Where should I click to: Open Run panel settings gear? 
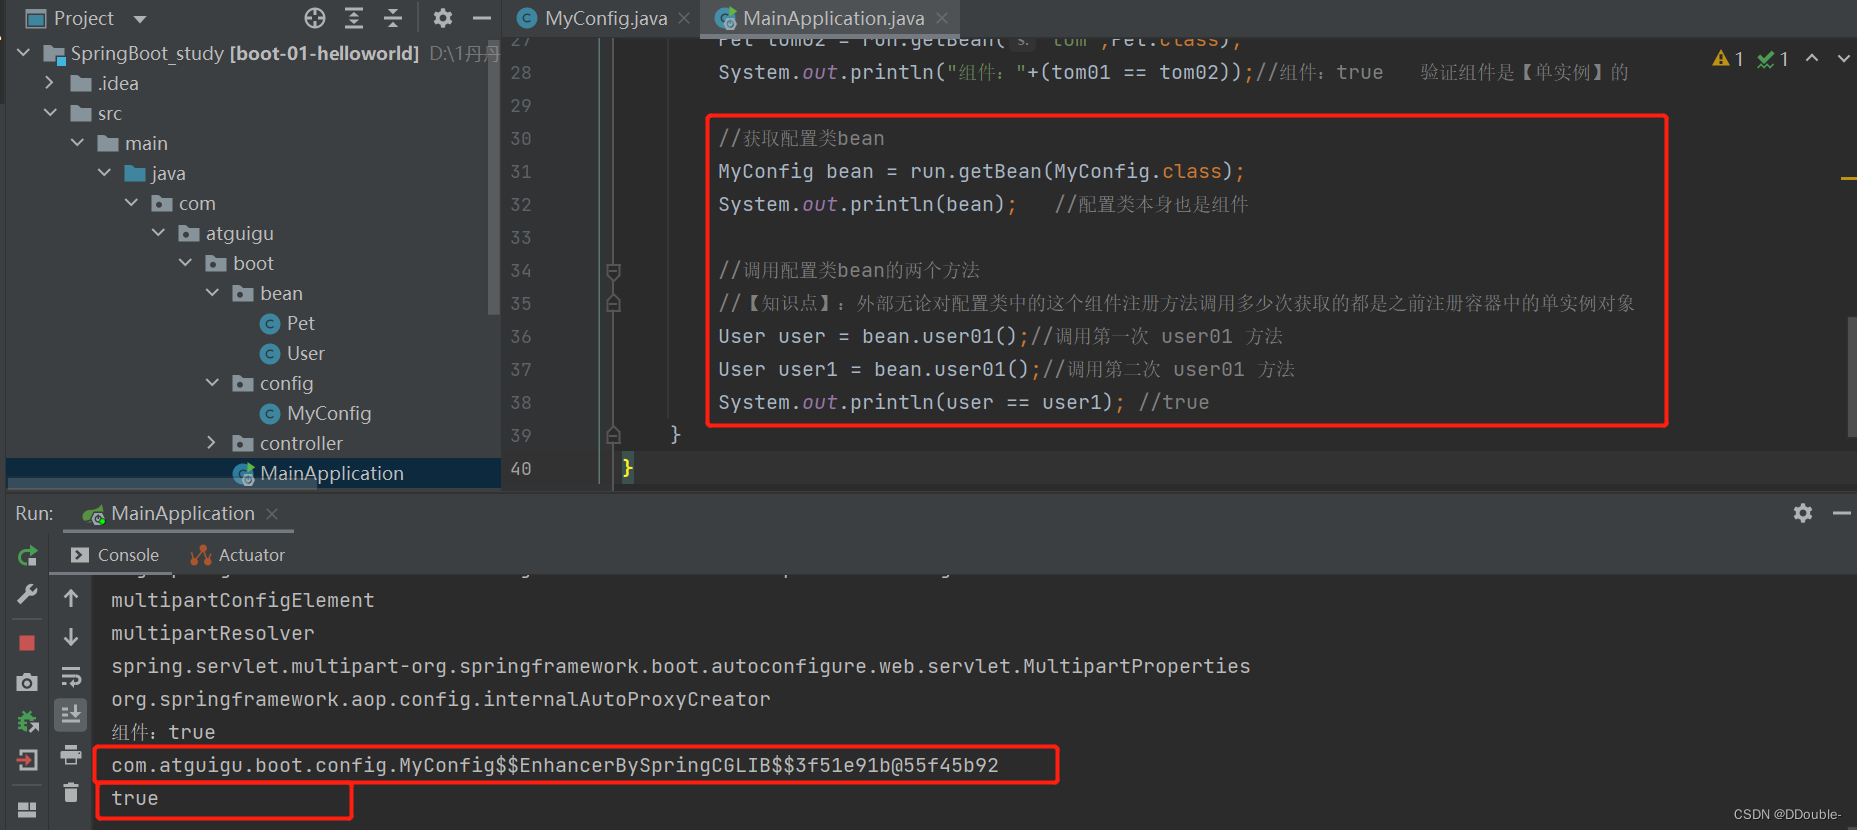coord(1803,513)
